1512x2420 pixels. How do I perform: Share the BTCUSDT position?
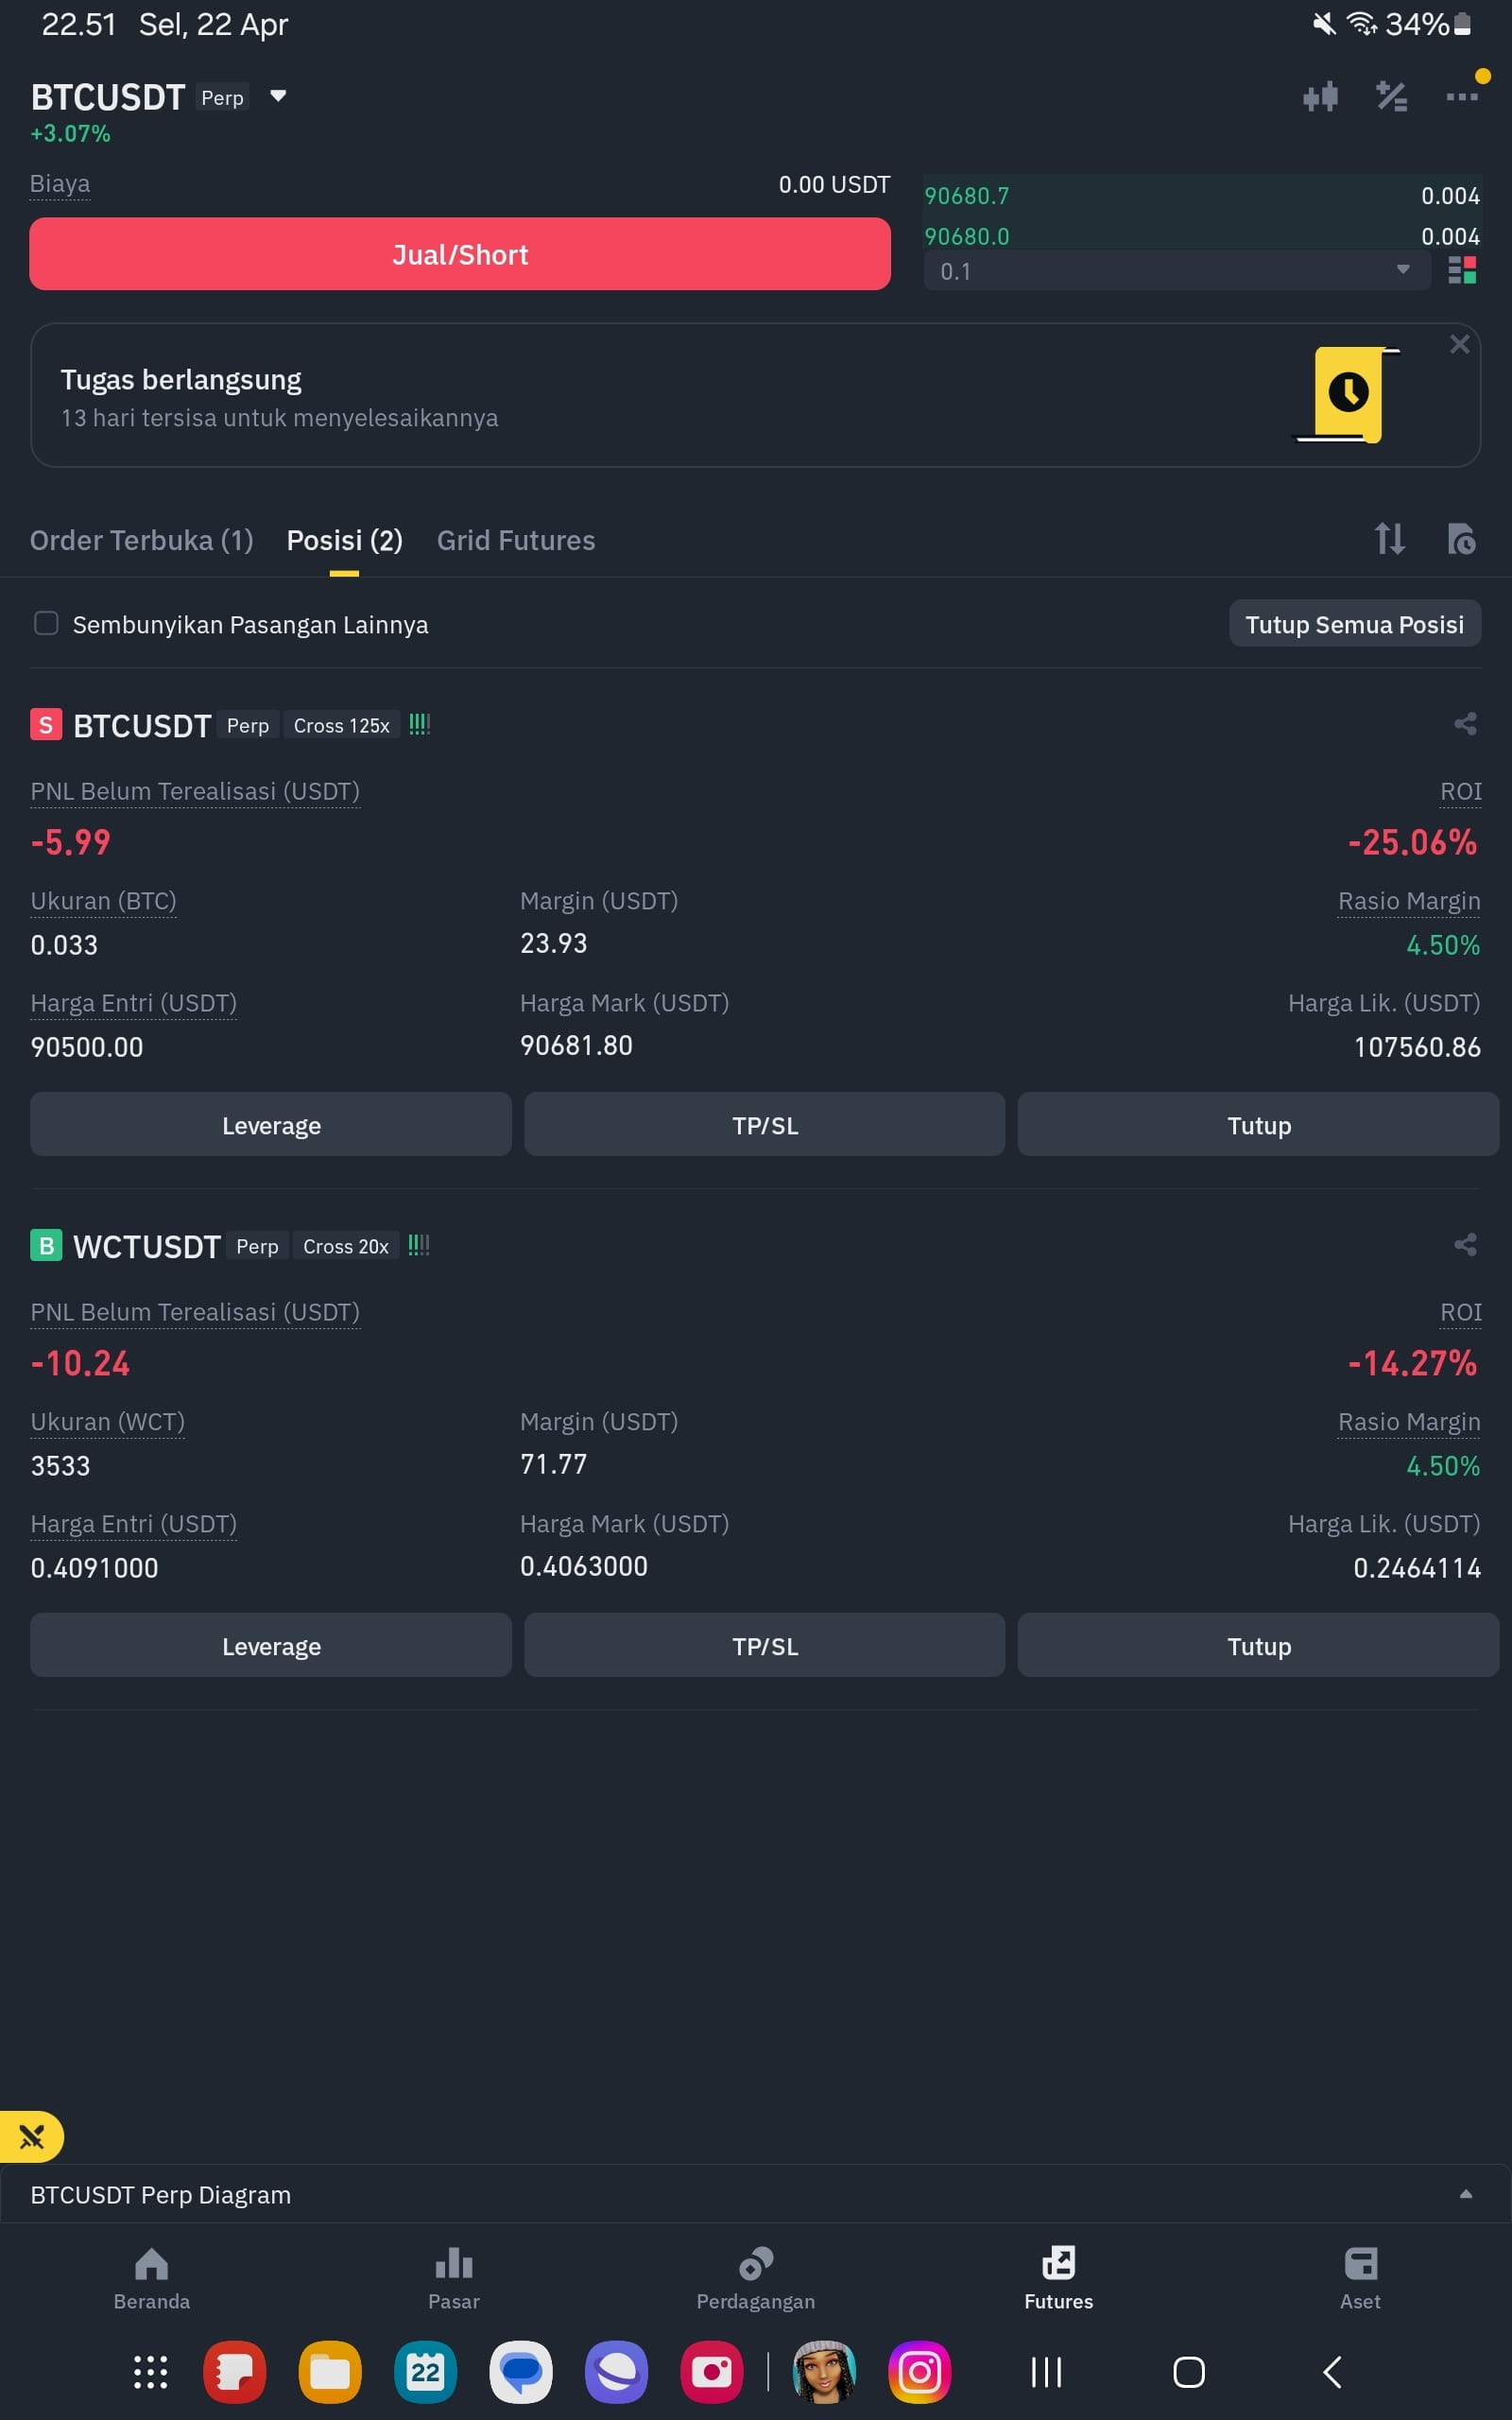tap(1465, 724)
